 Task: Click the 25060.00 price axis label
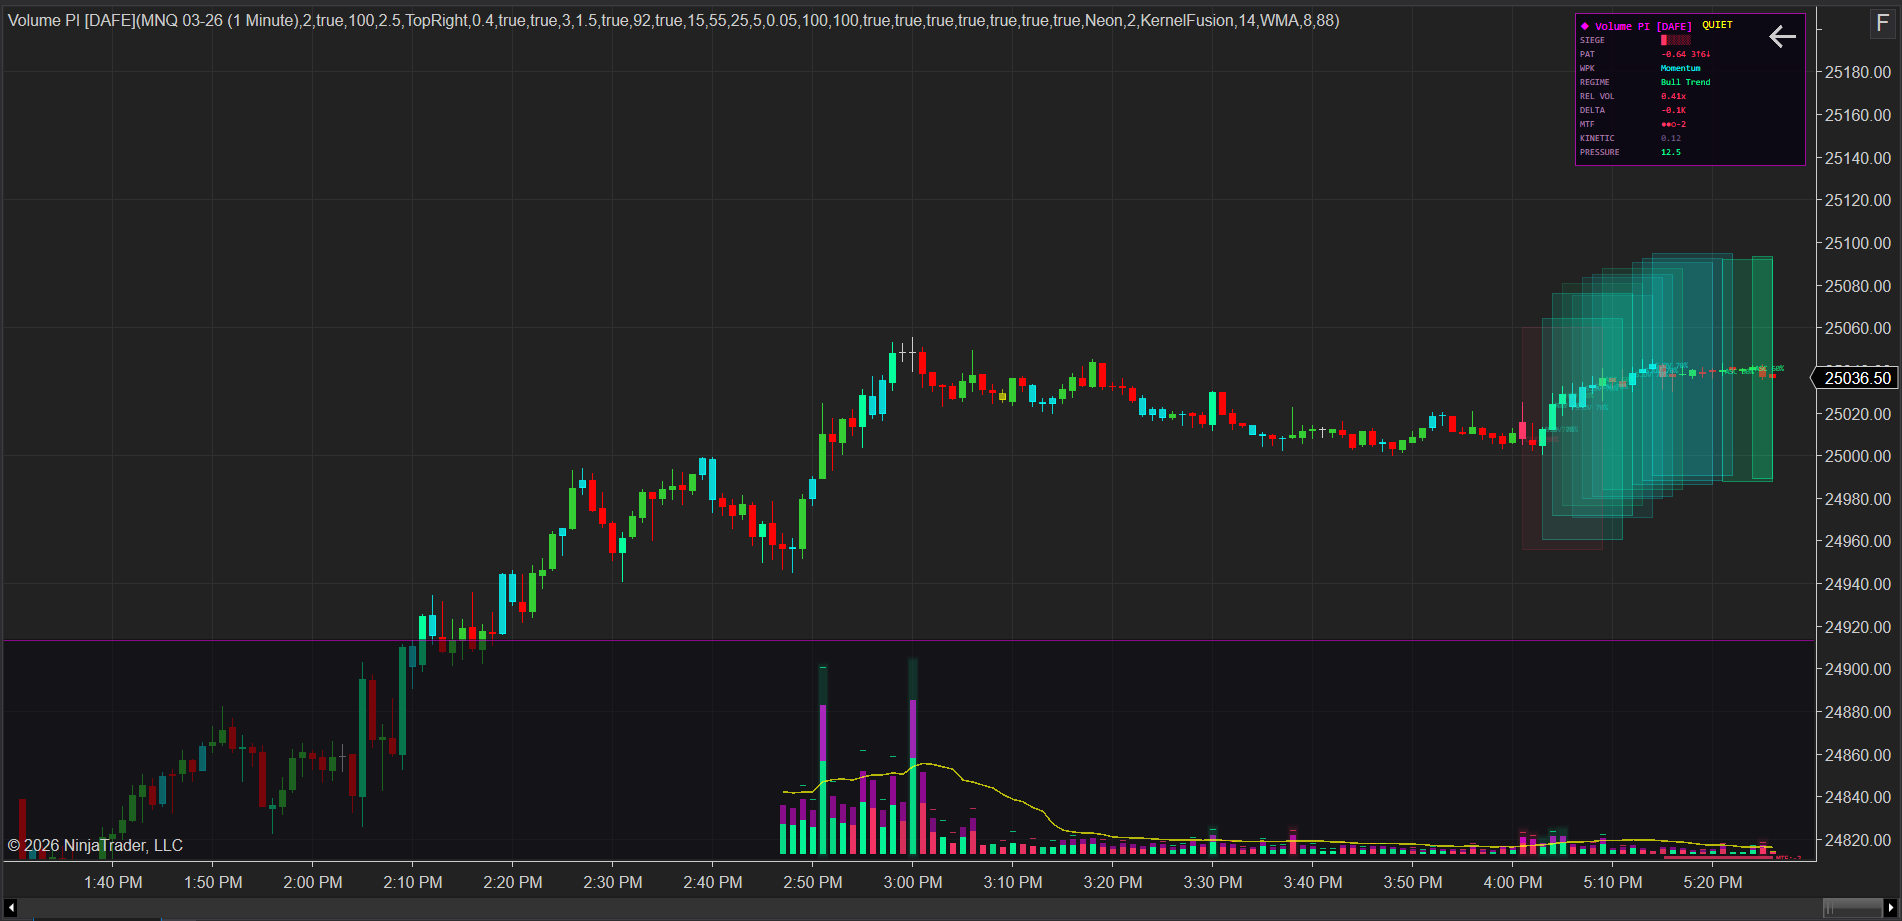tap(1857, 328)
